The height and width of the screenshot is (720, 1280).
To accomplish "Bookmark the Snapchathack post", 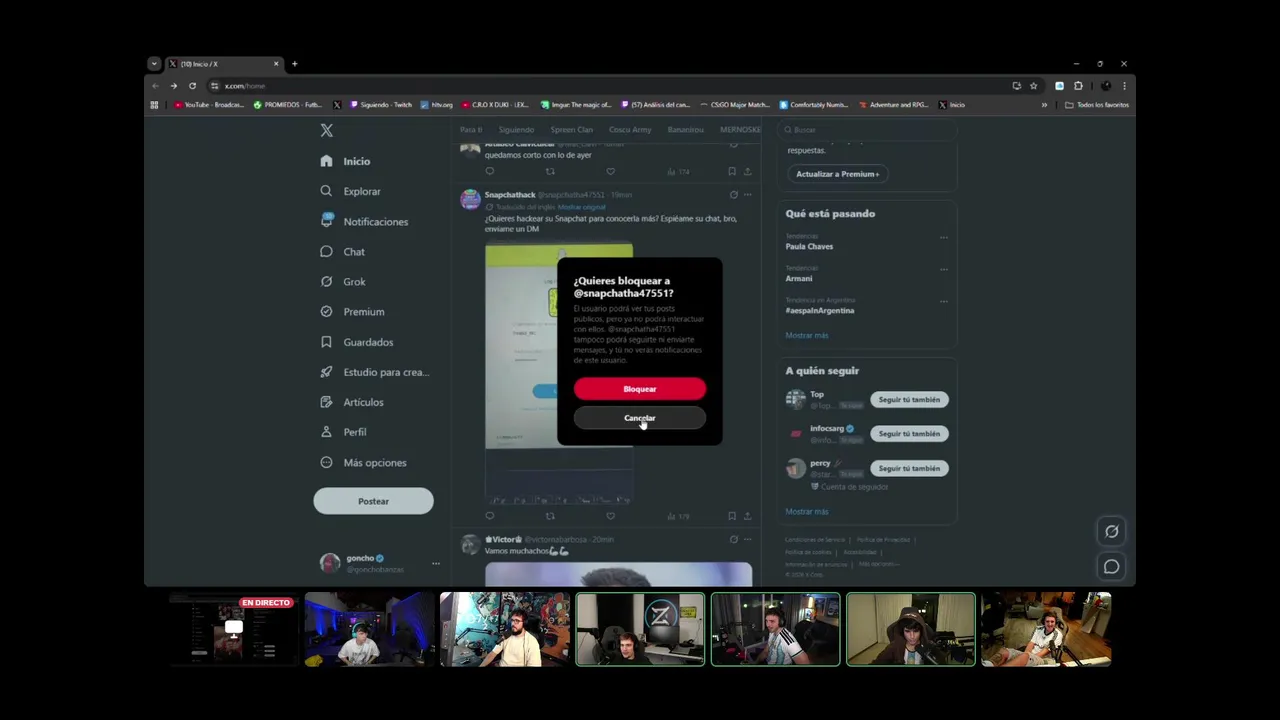I will [x=732, y=516].
